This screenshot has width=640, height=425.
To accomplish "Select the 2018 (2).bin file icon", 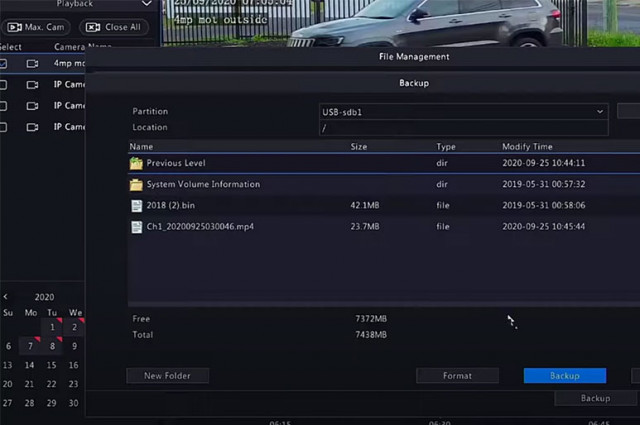I will tap(137, 206).
